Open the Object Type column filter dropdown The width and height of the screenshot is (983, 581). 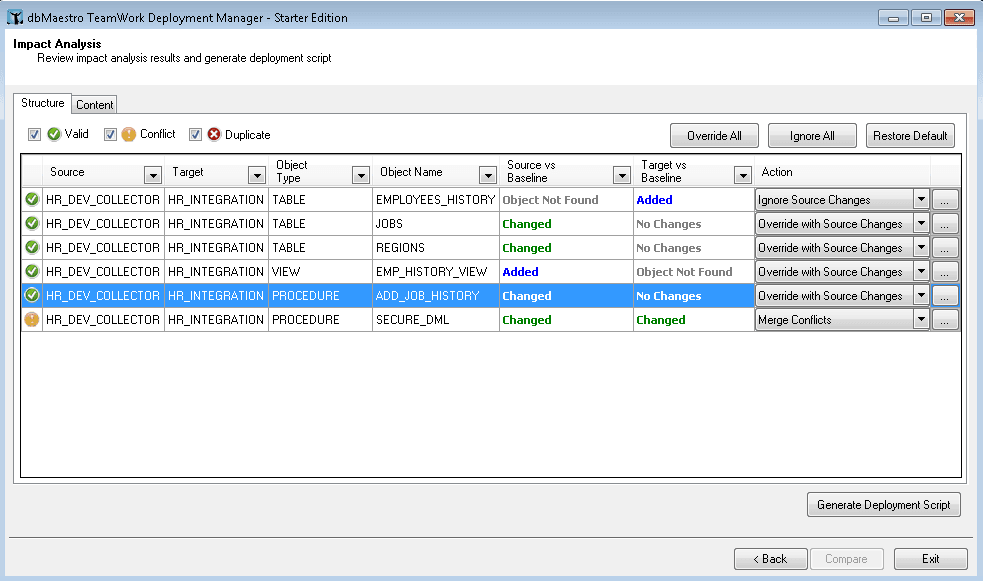pos(360,175)
